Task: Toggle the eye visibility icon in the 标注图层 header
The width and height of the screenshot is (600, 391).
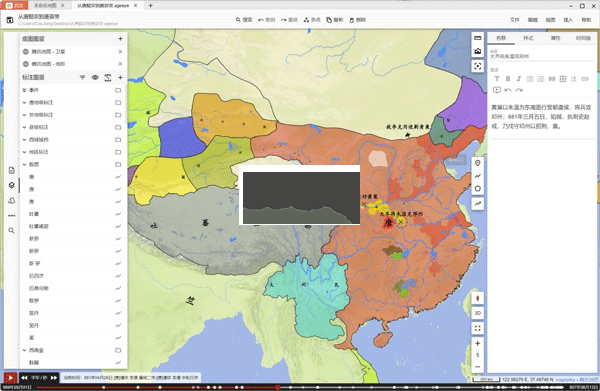Action: click(x=95, y=77)
